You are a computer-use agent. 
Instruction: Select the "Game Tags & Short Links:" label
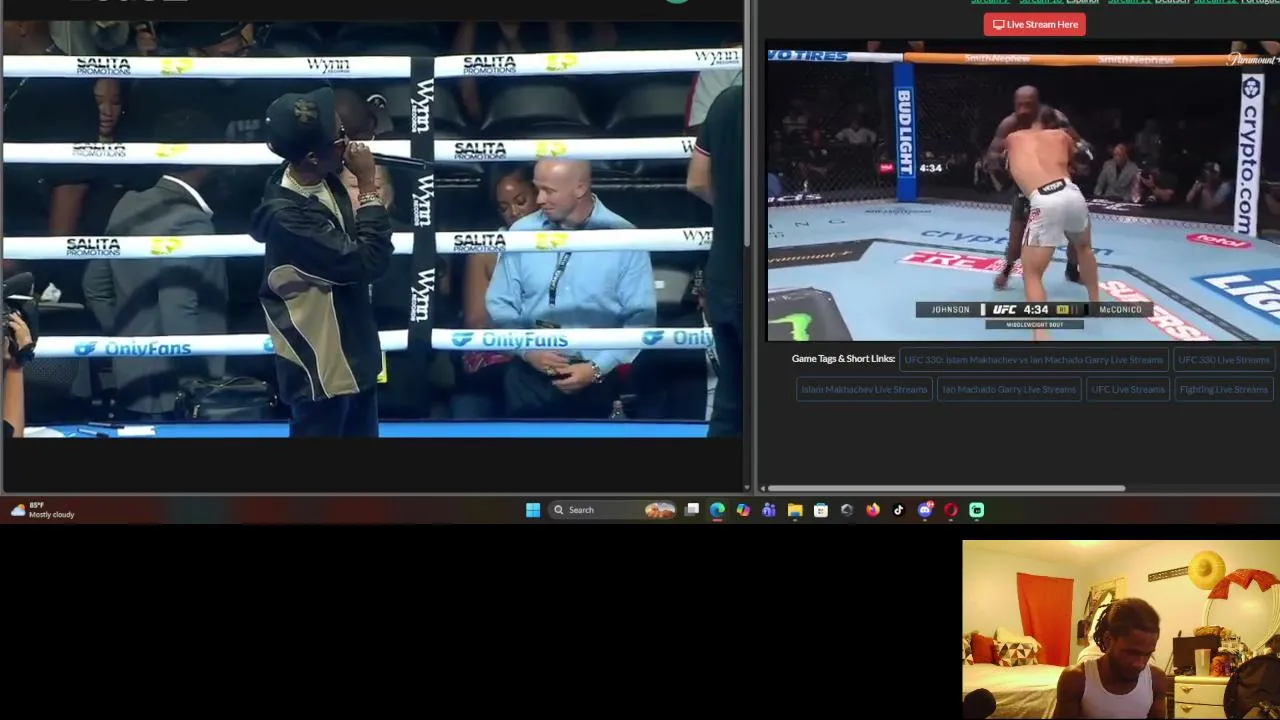click(x=843, y=359)
